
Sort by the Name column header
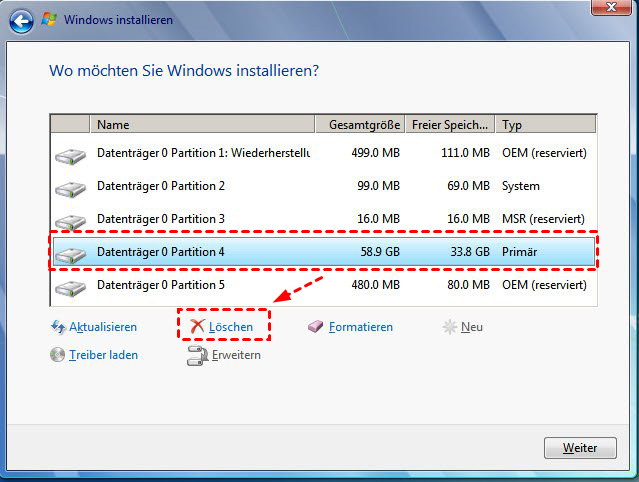click(x=202, y=124)
